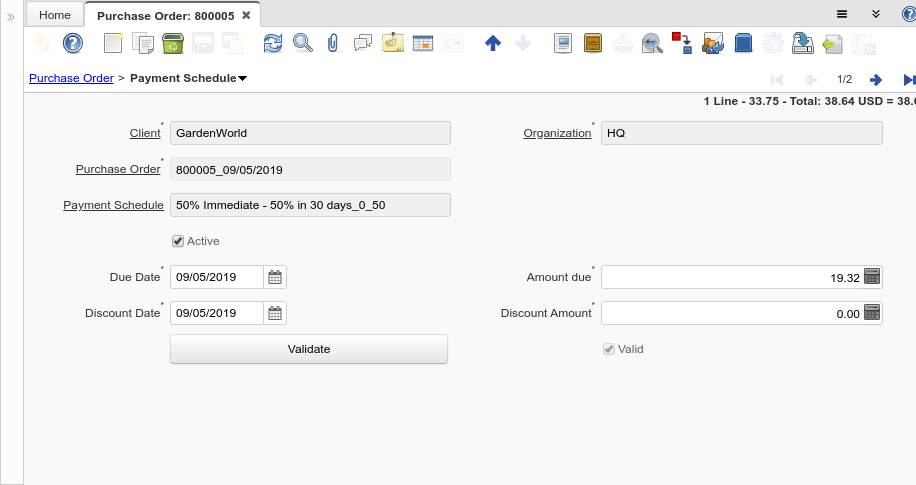916x485 pixels.
Task: Open the Amount due calculator
Action: coord(872,277)
